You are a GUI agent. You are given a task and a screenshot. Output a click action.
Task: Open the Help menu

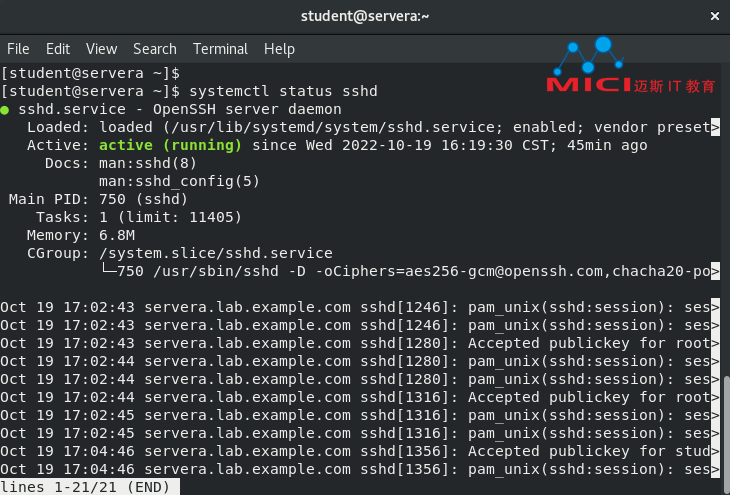click(279, 49)
